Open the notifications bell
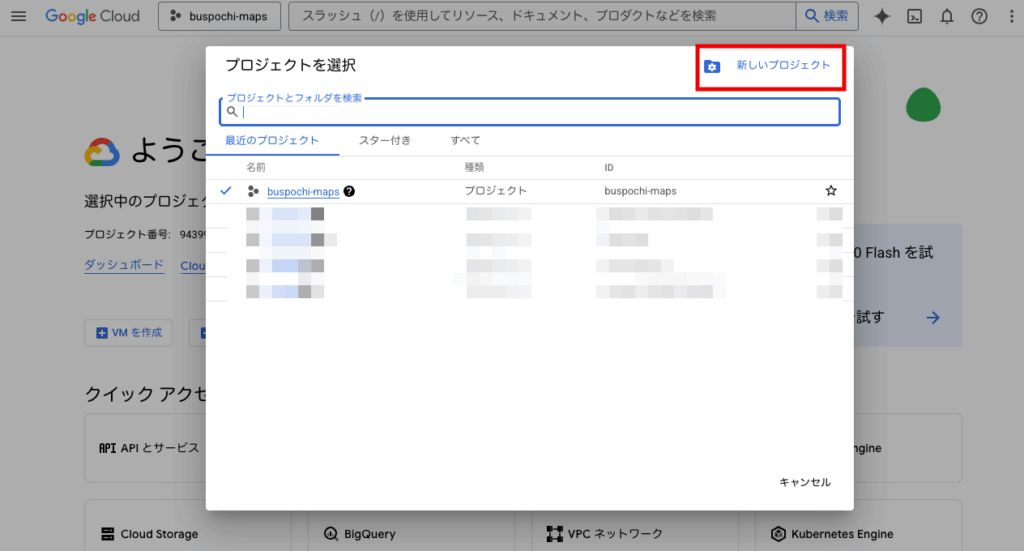Image resolution: width=1024 pixels, height=551 pixels. (x=946, y=16)
